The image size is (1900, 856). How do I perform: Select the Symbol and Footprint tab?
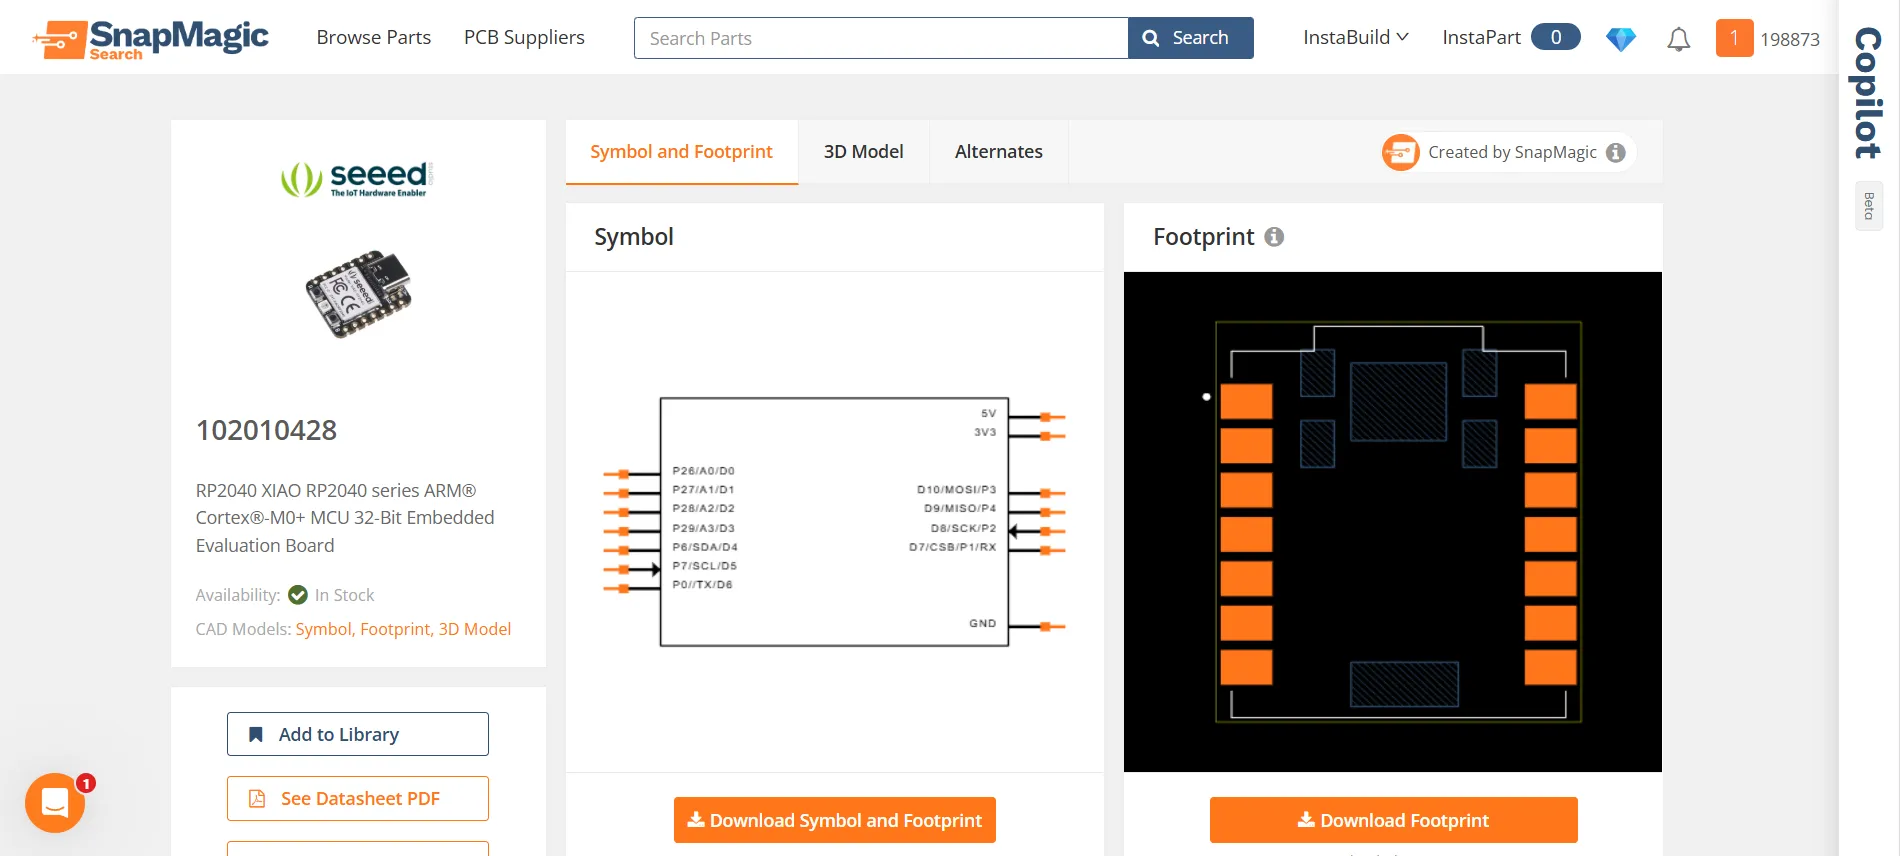tap(681, 152)
